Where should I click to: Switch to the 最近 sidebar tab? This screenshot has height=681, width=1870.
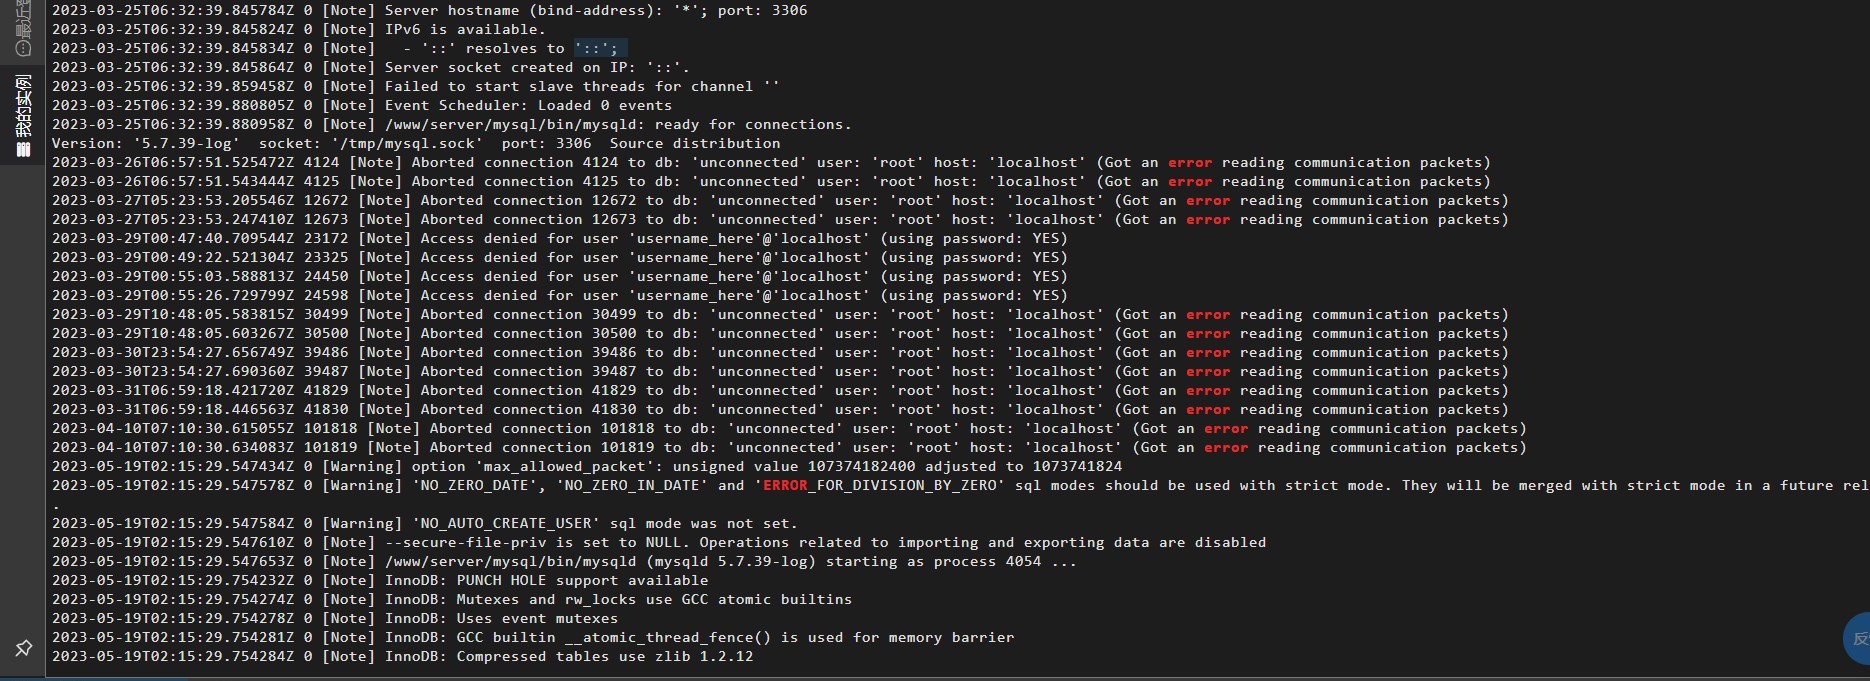(22, 27)
